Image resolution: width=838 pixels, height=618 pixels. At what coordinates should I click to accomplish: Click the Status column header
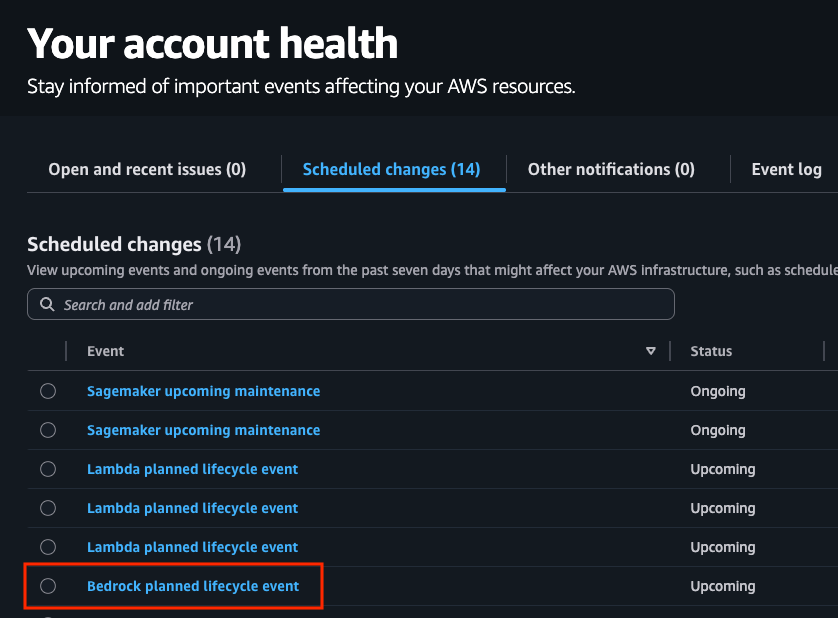[x=711, y=351]
